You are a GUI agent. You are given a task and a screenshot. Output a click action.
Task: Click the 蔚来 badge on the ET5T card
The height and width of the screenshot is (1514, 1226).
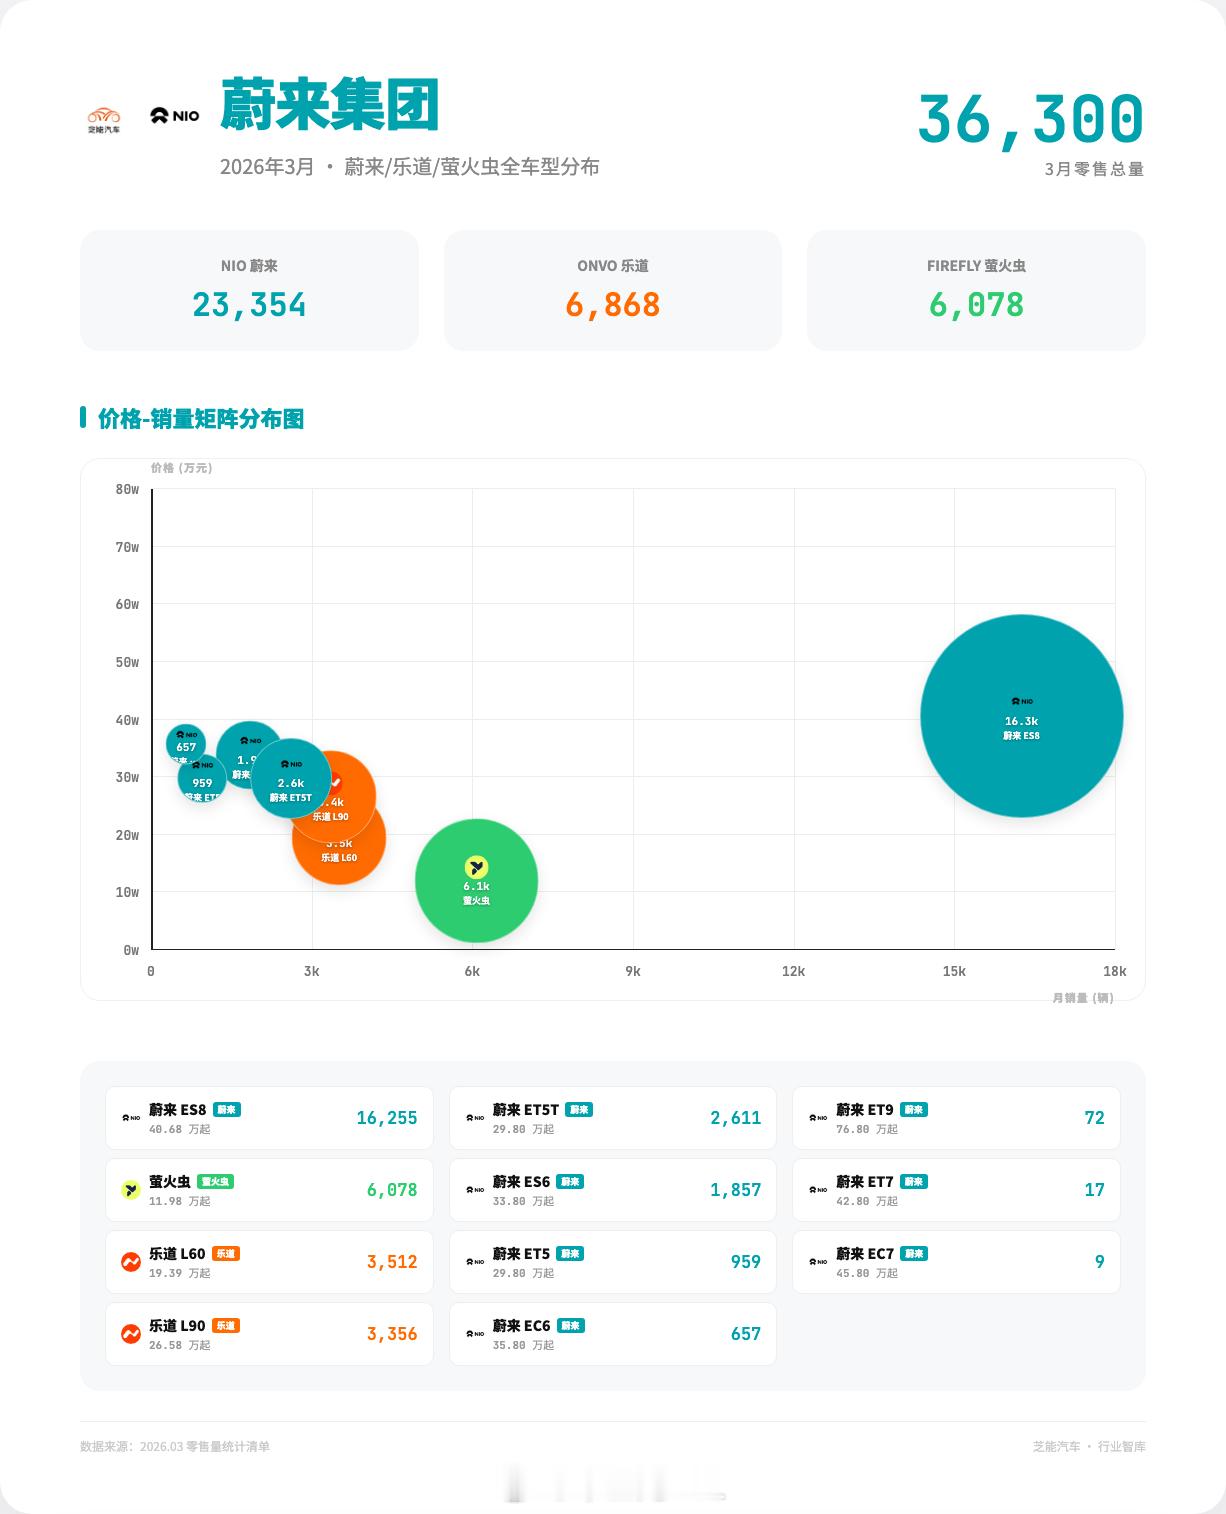point(580,1110)
